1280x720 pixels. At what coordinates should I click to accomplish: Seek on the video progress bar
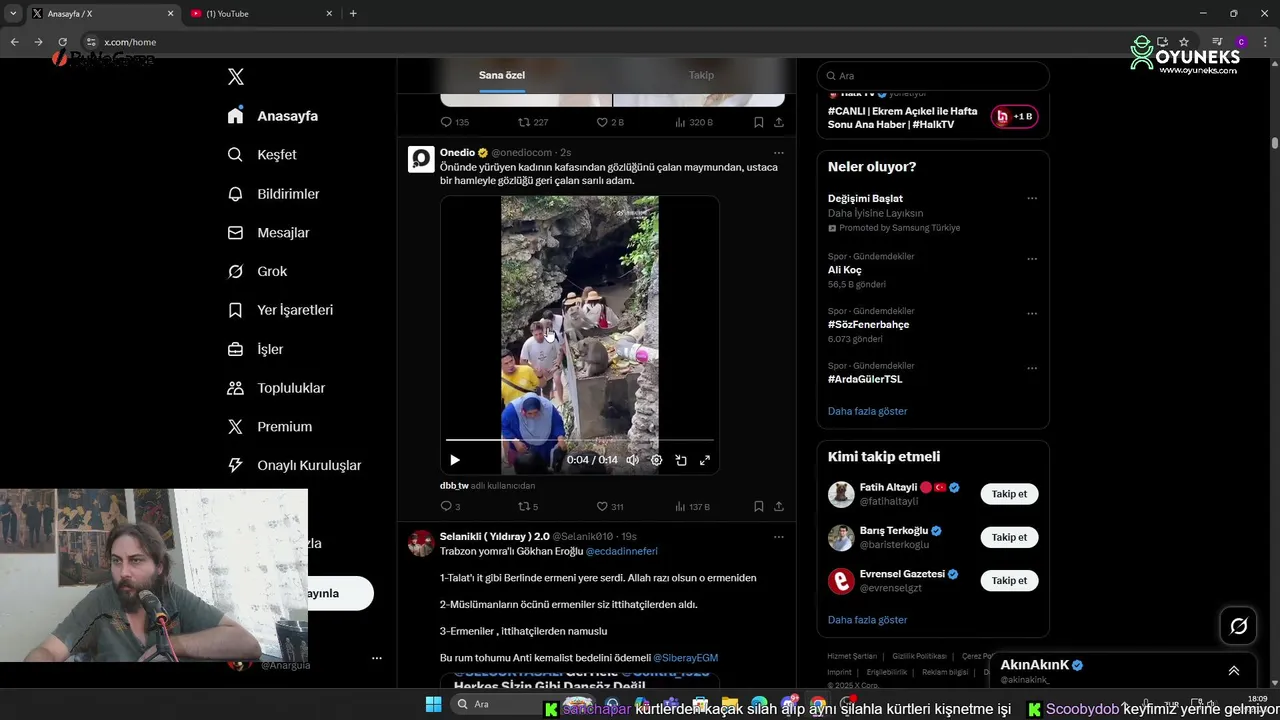coord(580,440)
